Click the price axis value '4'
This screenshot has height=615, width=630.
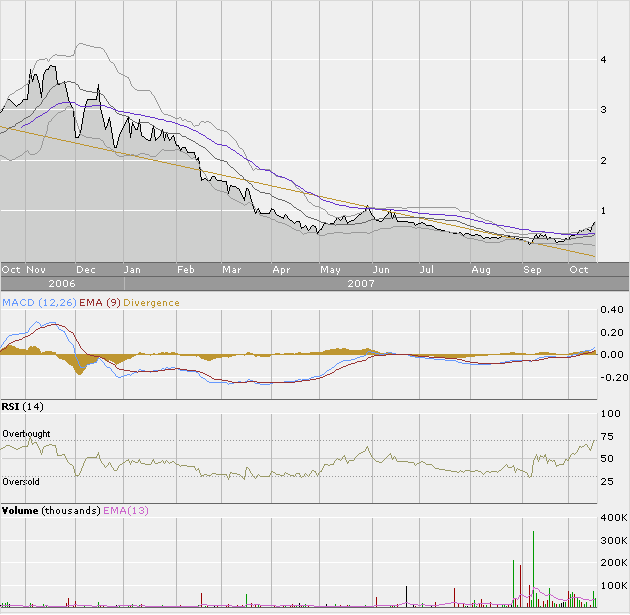pyautogui.click(x=603, y=59)
